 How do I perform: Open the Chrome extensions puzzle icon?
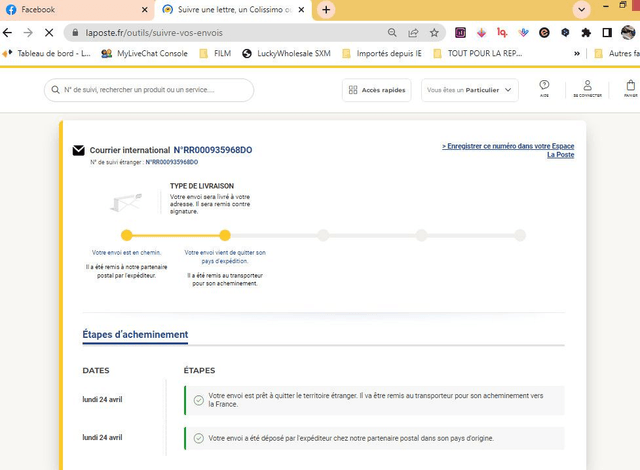click(586, 32)
